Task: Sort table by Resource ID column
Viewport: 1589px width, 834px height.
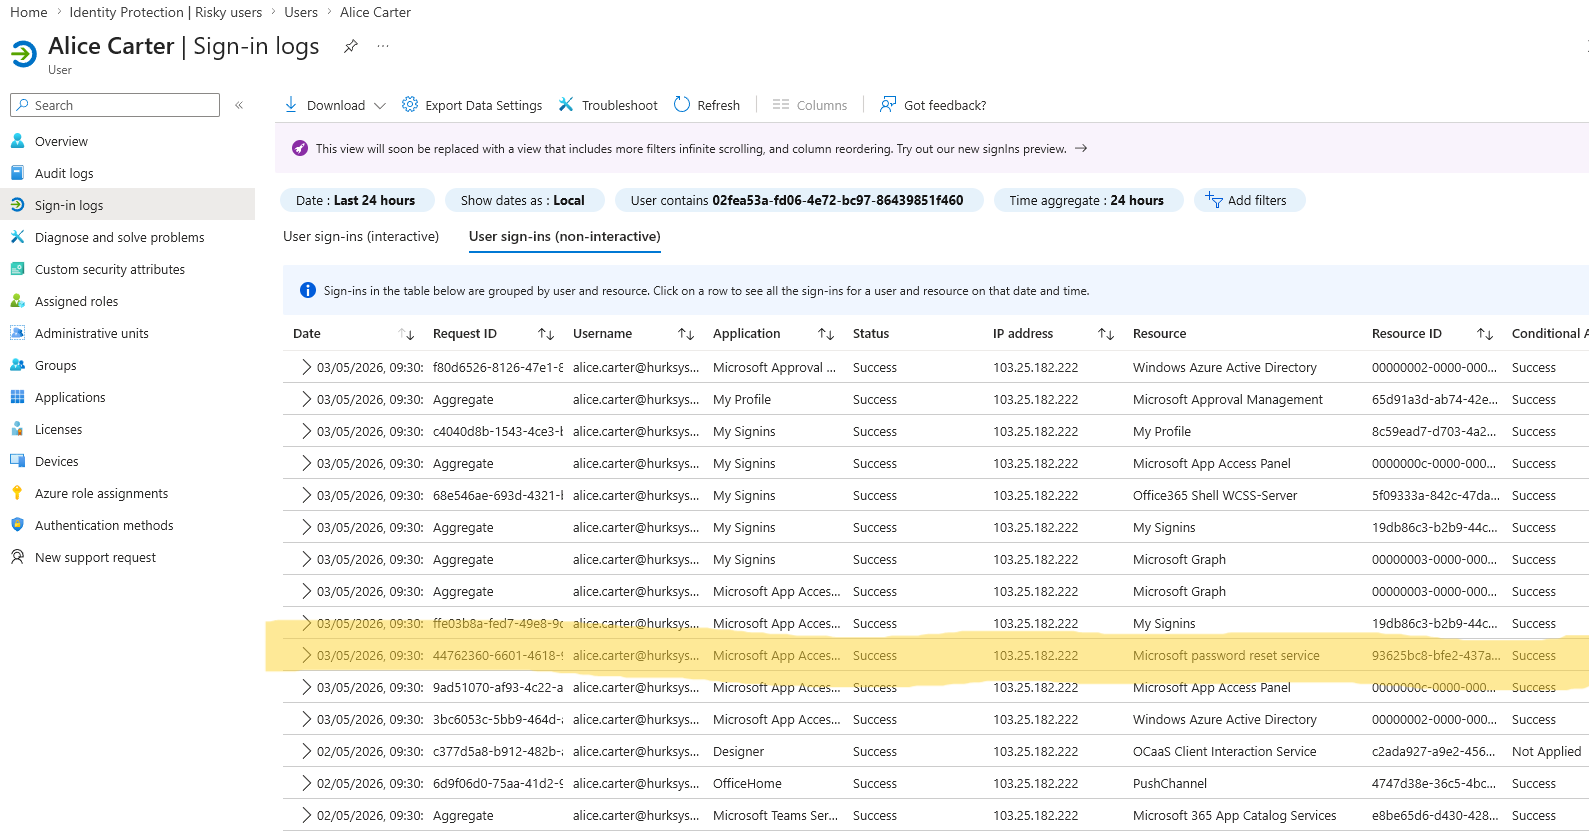Action: click(1485, 334)
